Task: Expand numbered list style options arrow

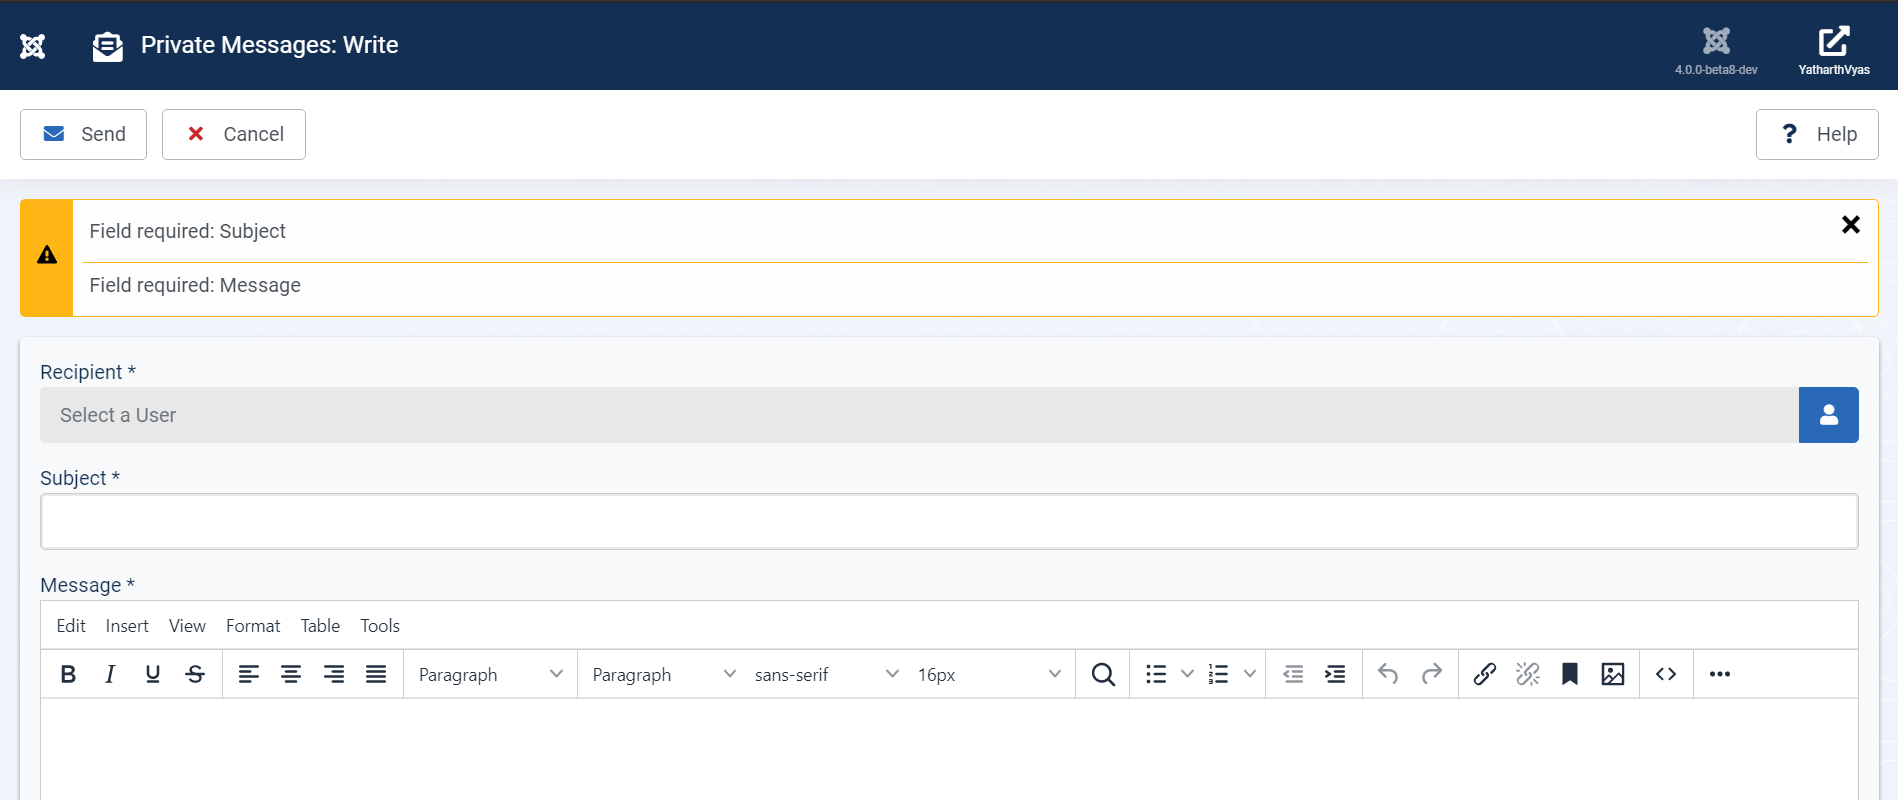Action: [1249, 674]
